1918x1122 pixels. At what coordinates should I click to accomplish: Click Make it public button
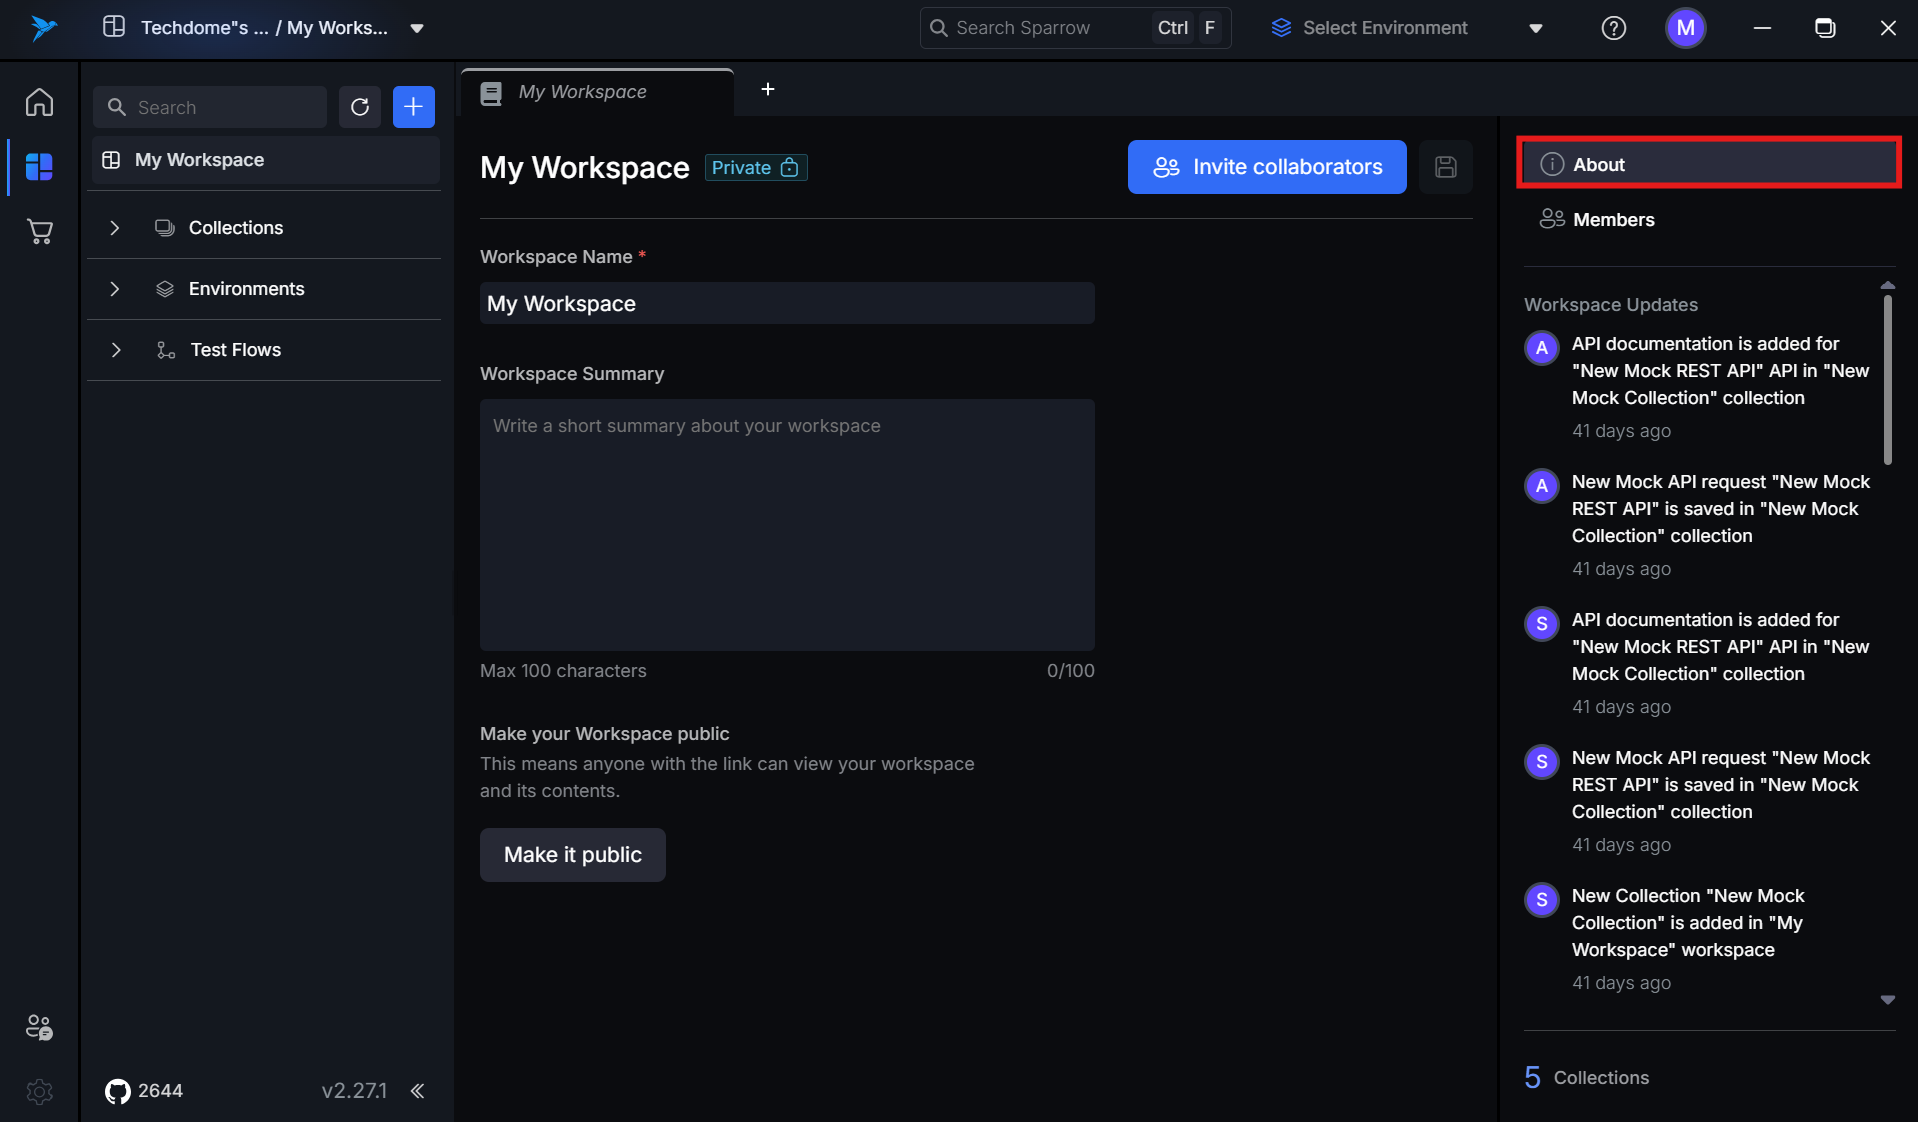click(x=573, y=855)
